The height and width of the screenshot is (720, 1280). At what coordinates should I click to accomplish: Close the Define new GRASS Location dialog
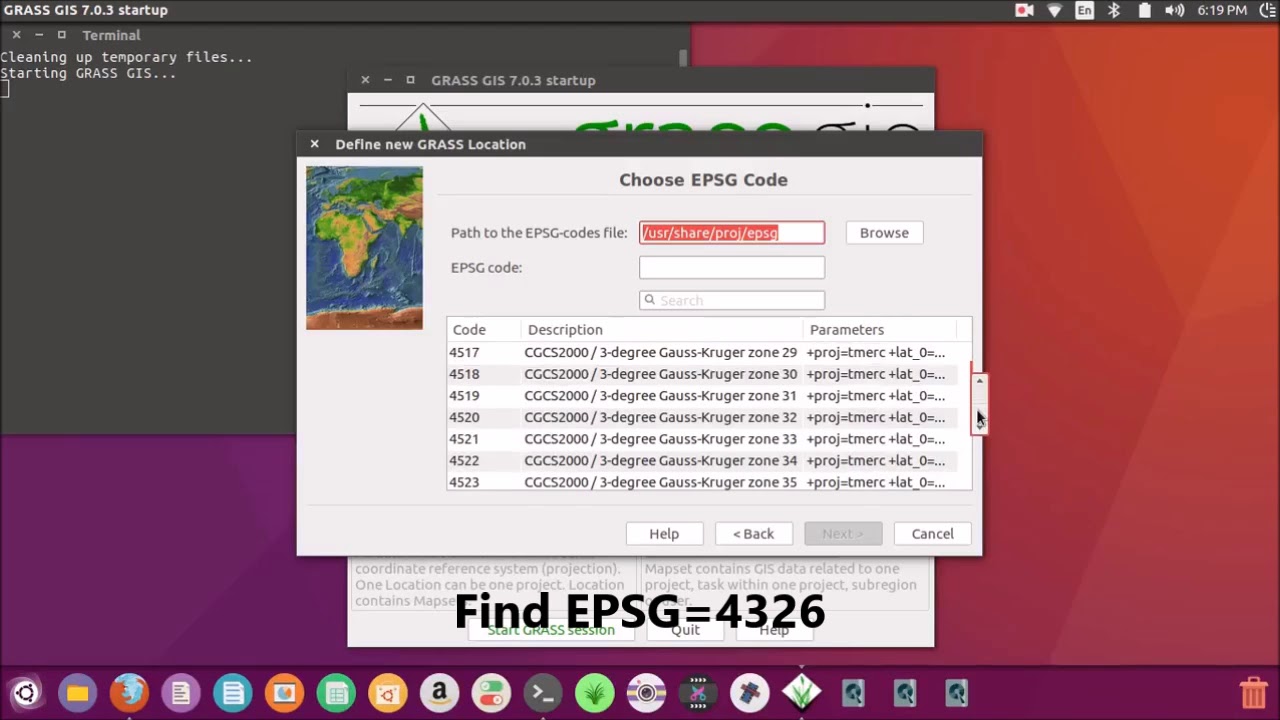coord(314,144)
